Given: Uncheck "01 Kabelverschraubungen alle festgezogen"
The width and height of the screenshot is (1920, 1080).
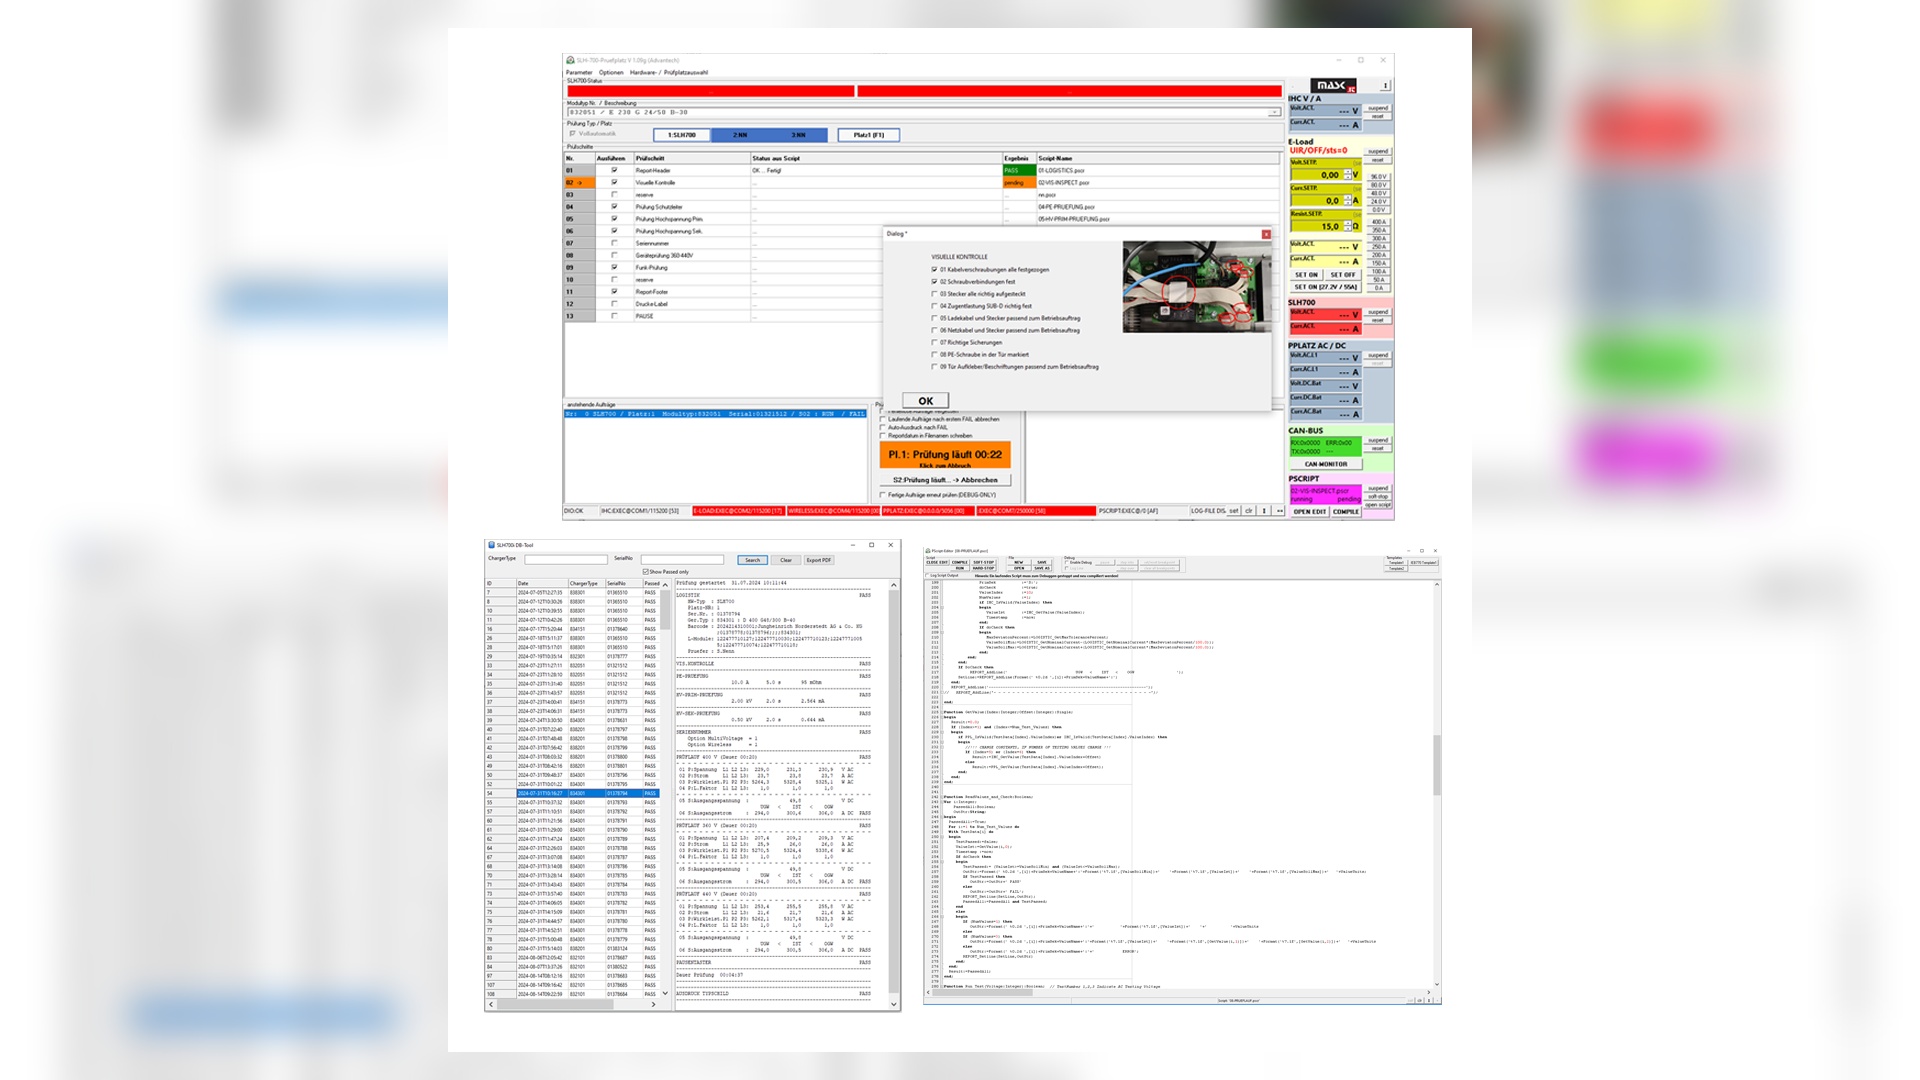Looking at the screenshot, I should (934, 270).
